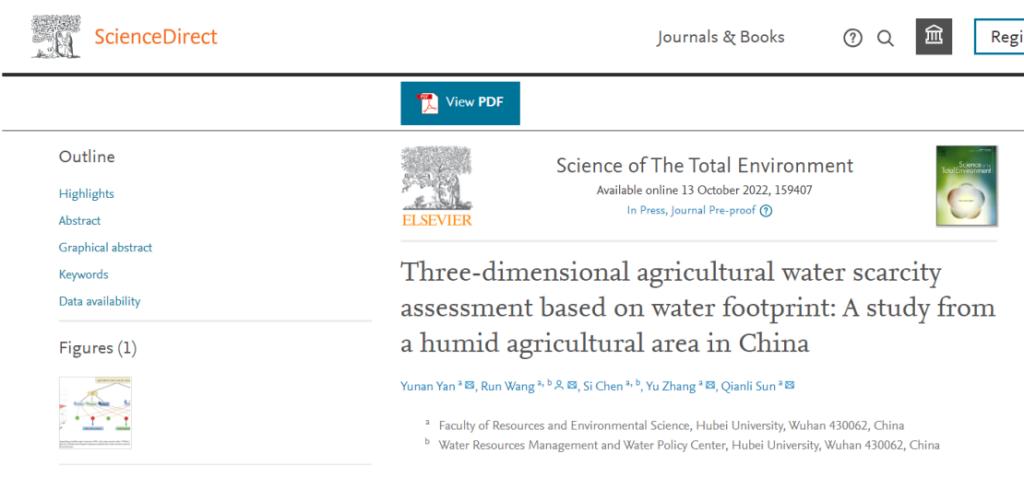Screen dimensions: 1024x477
Task: Jump to Highlights in the outline
Action: pos(86,194)
